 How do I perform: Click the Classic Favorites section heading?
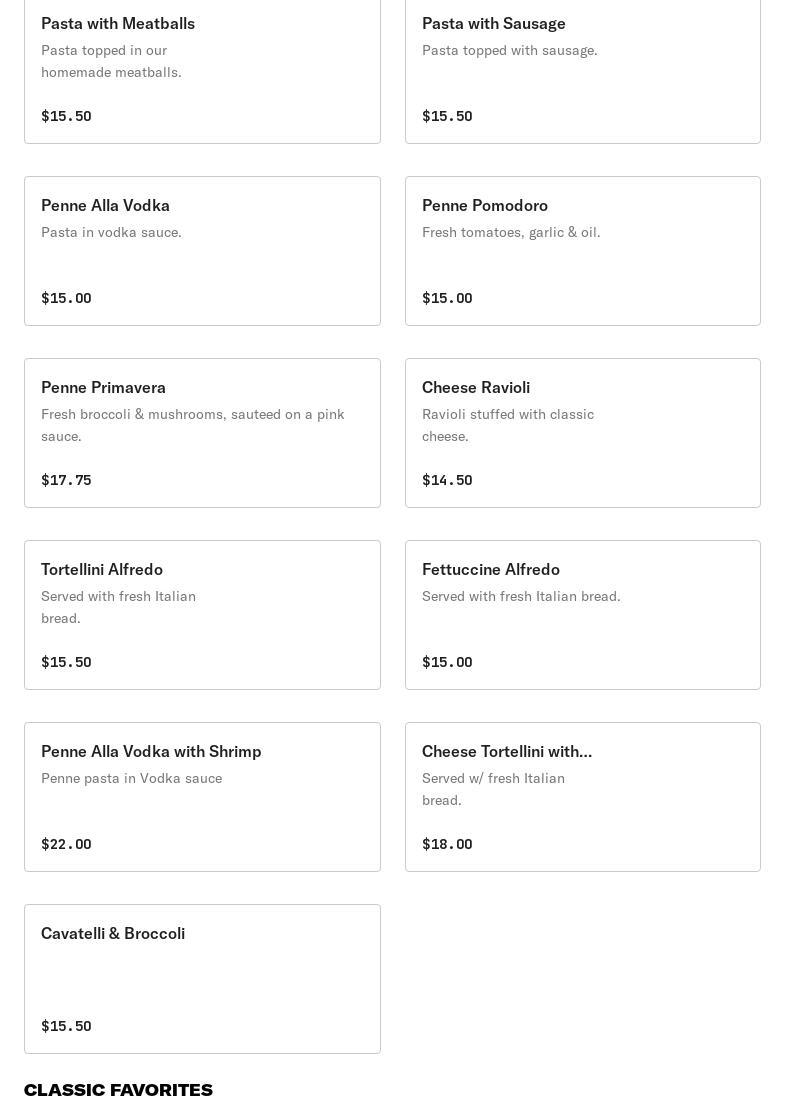click(x=118, y=1090)
